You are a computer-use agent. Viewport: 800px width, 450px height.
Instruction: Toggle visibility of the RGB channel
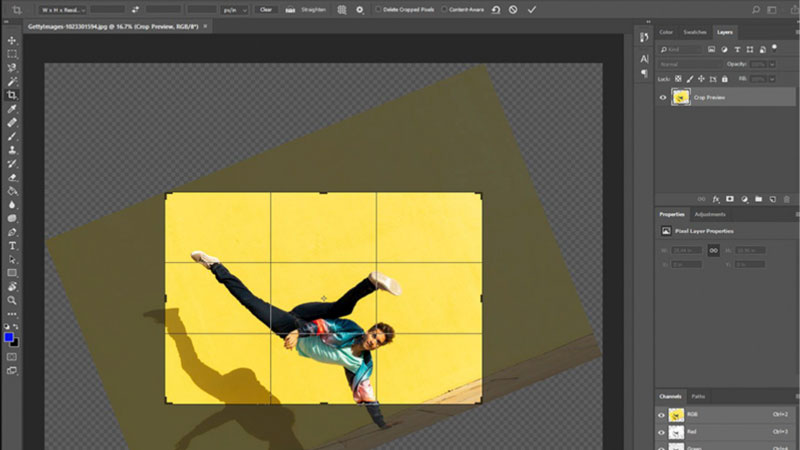click(x=662, y=415)
